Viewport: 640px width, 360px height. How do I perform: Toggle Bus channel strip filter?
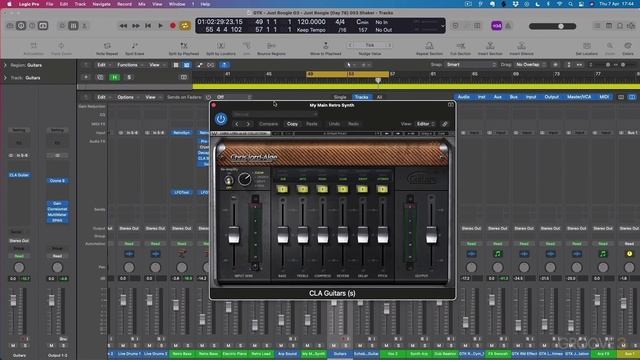click(x=513, y=97)
